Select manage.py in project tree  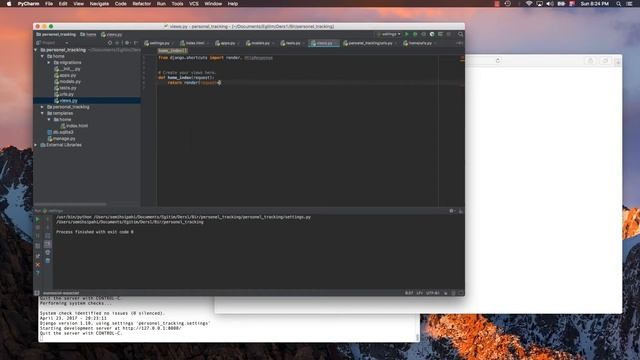pyautogui.click(x=64, y=138)
